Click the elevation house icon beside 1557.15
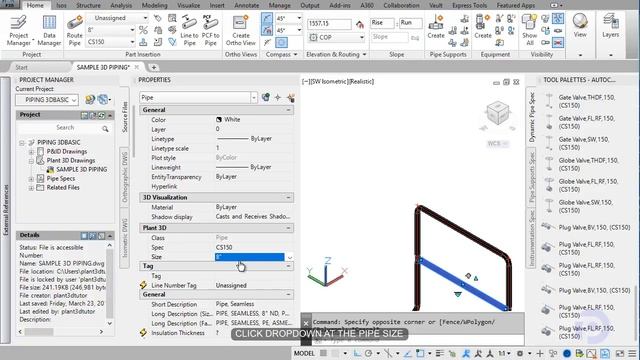640x360 pixels. 360,24
